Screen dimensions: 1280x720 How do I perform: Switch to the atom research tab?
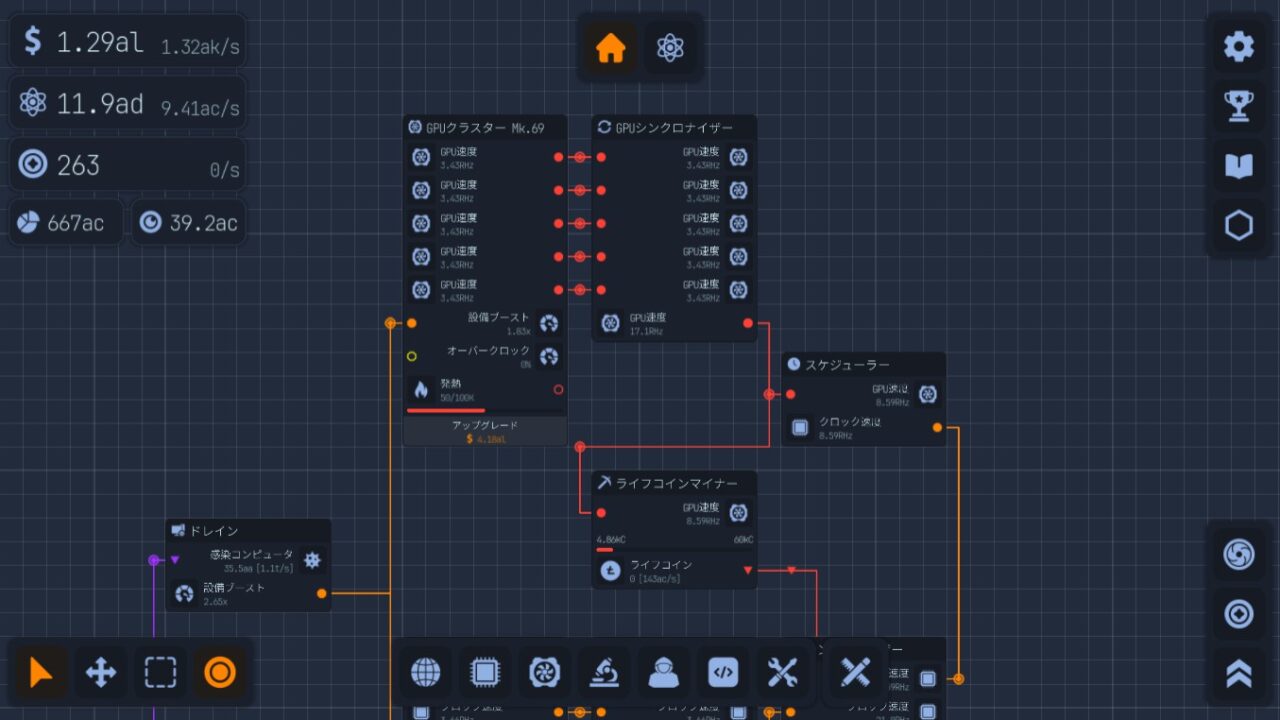[669, 48]
